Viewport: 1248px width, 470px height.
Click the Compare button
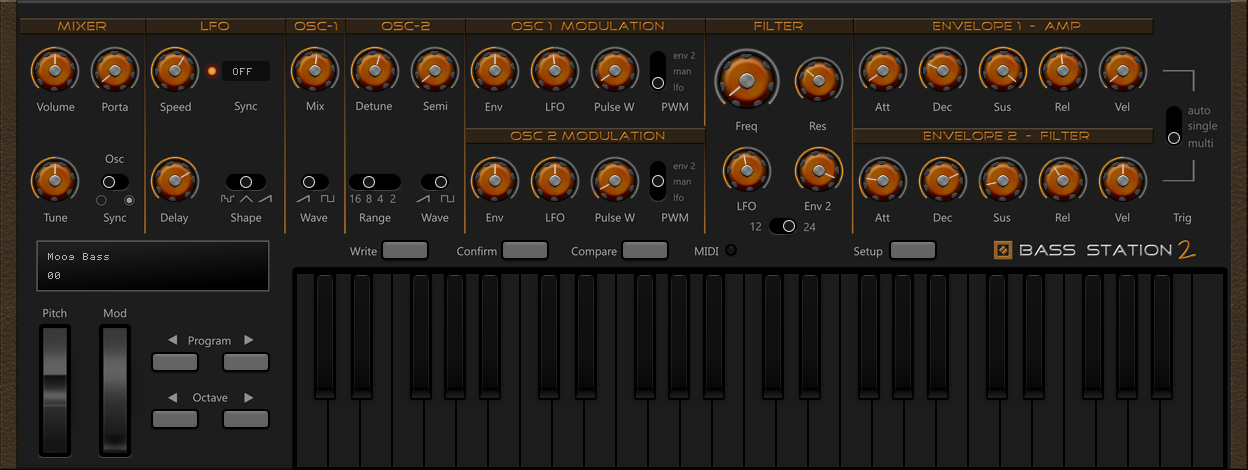(645, 250)
